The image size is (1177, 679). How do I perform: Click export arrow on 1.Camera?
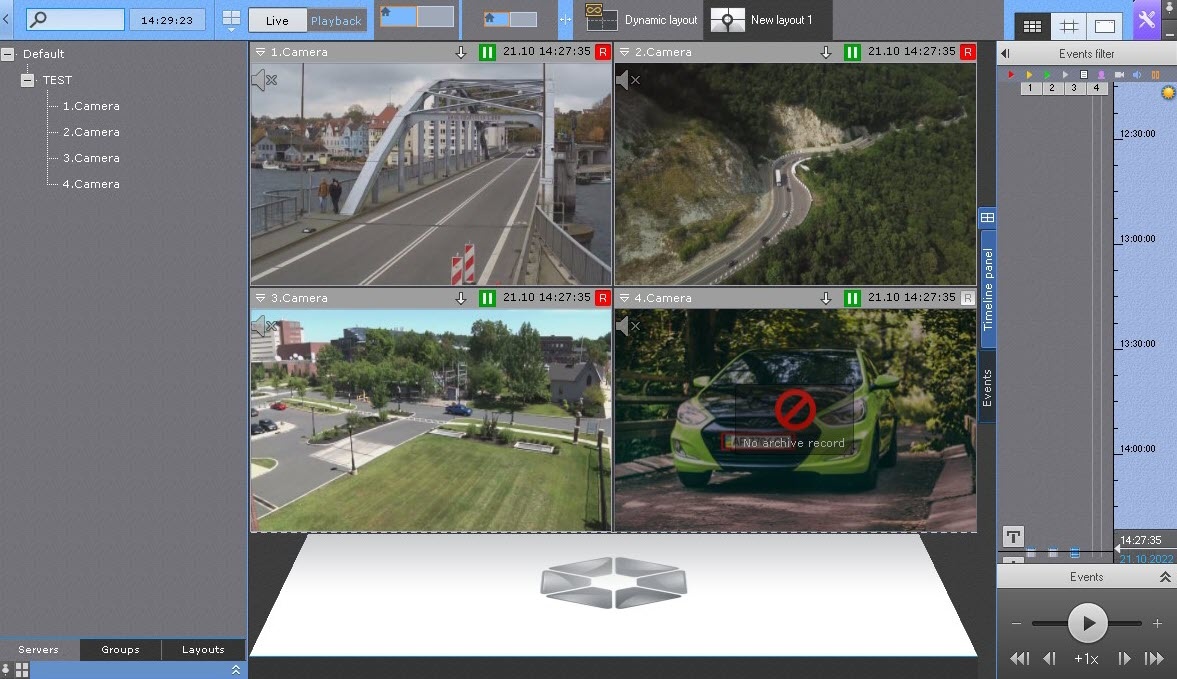[461, 52]
